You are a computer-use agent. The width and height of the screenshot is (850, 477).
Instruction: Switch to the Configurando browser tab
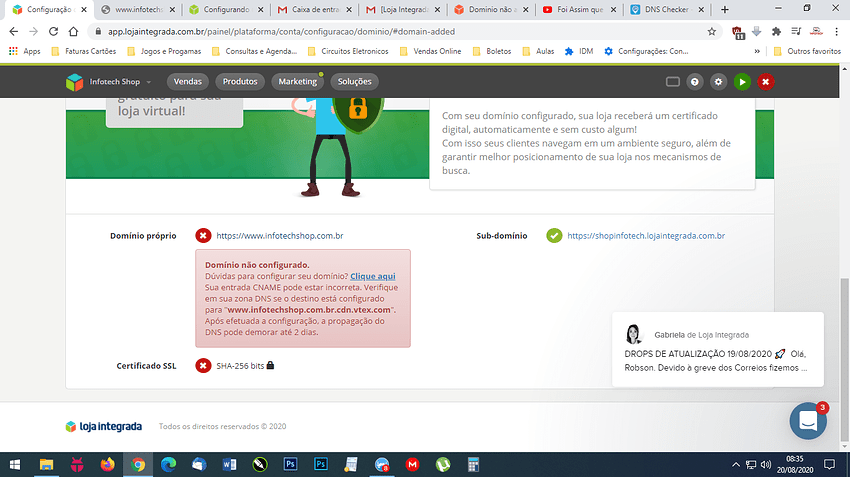click(226, 9)
